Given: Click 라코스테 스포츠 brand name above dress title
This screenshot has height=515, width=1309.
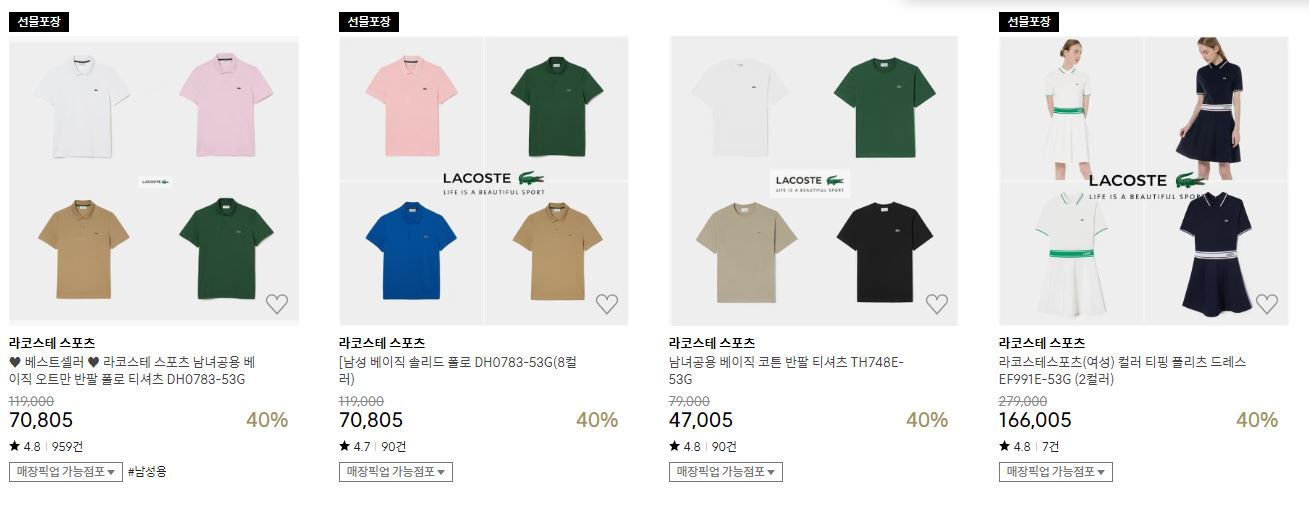Looking at the screenshot, I should [1042, 343].
